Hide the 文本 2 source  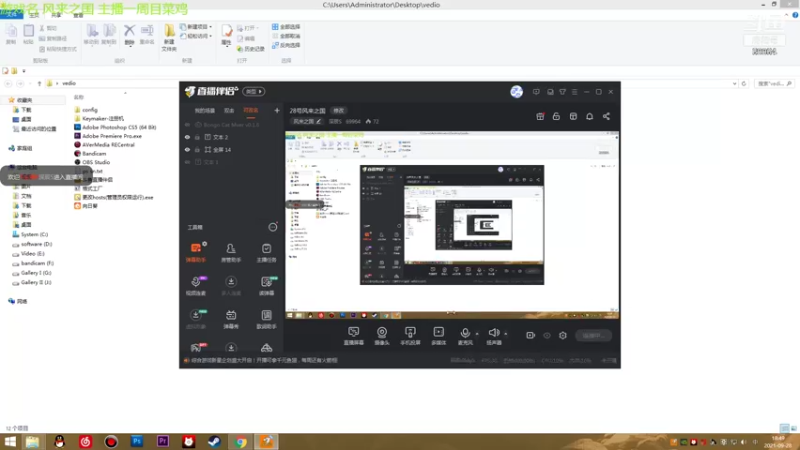(187, 137)
